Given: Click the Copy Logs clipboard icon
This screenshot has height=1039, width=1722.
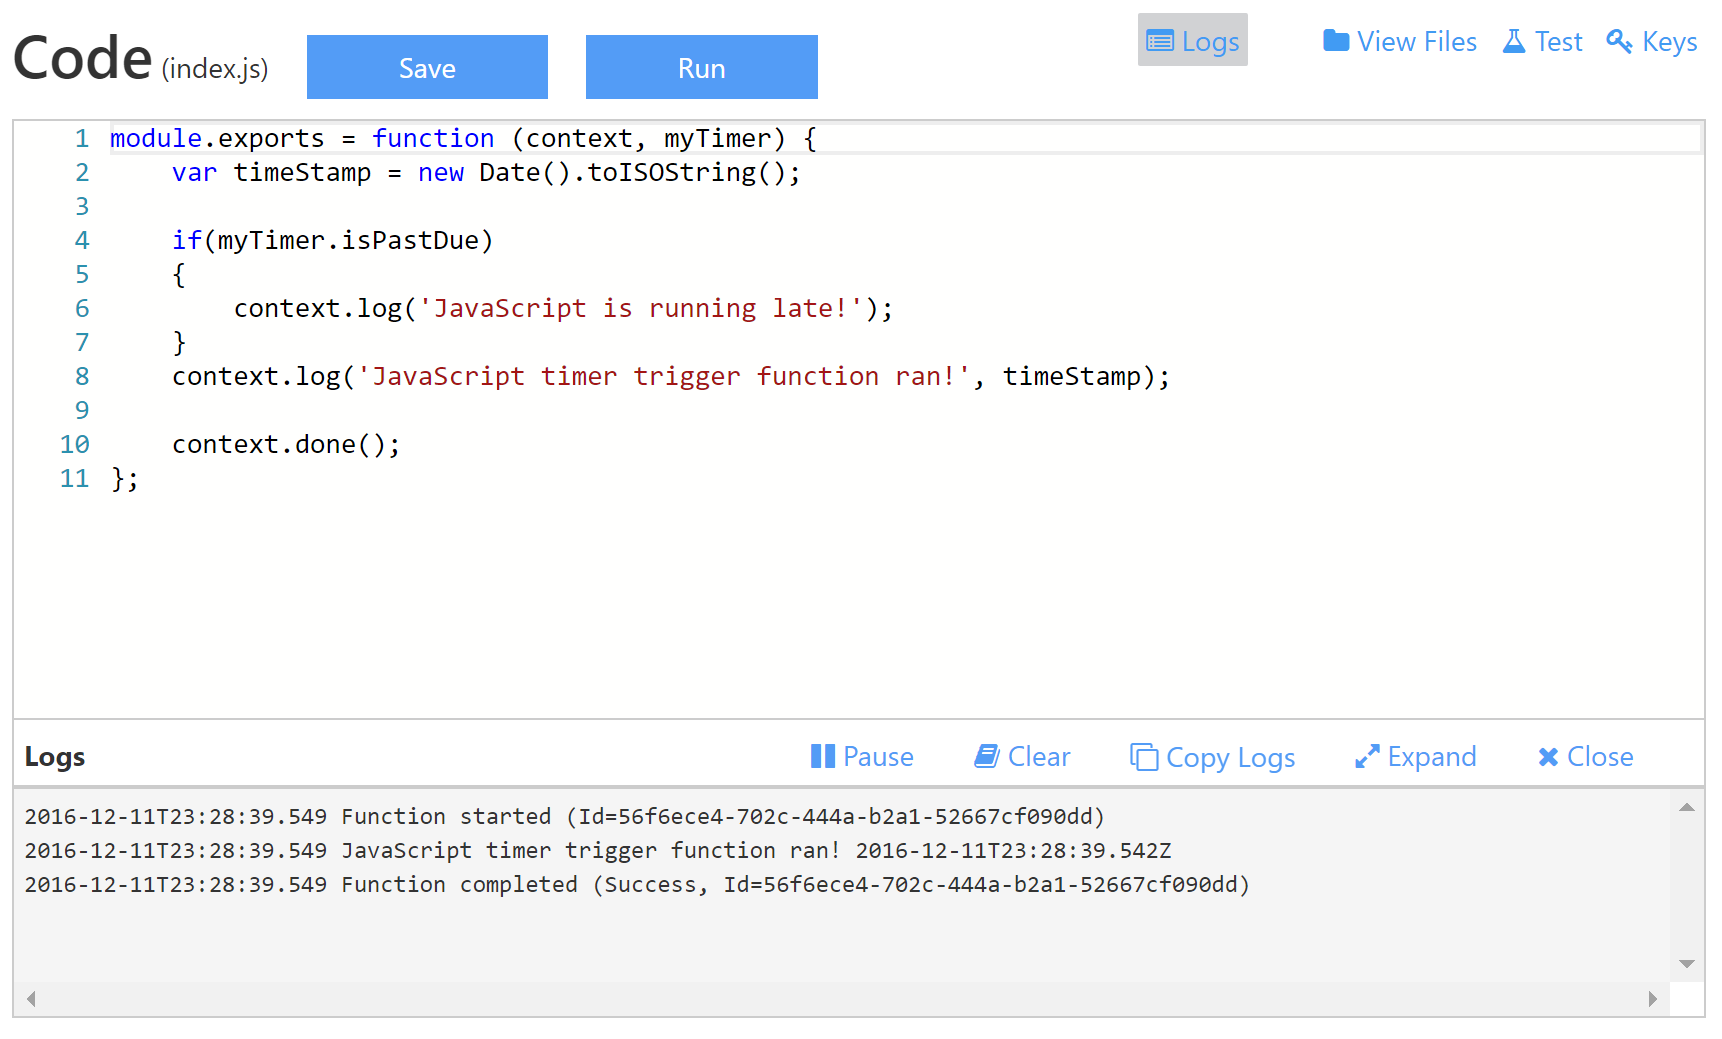Looking at the screenshot, I should pos(1143,757).
